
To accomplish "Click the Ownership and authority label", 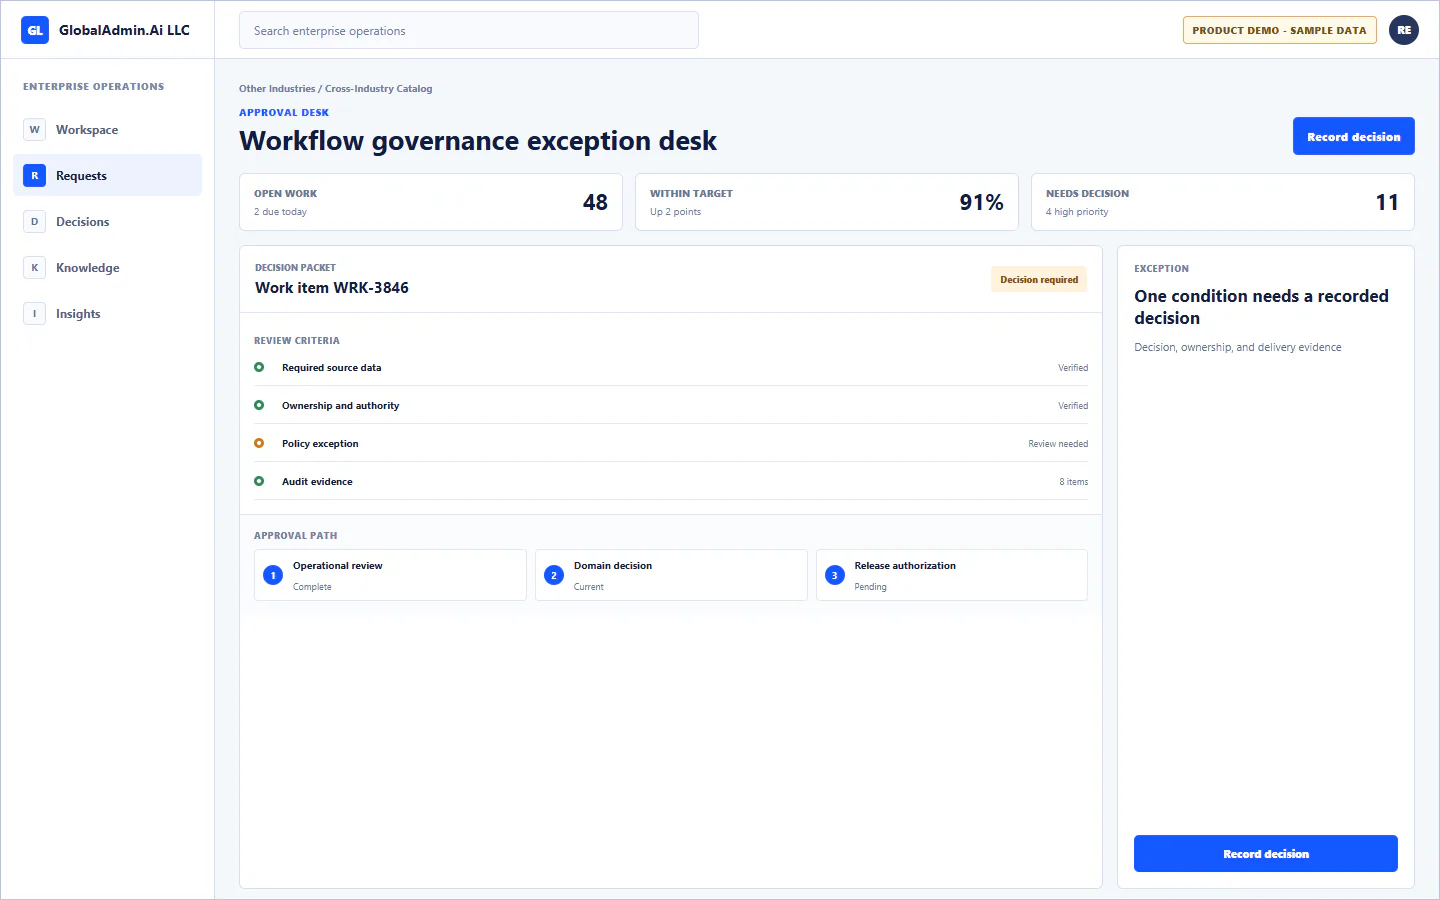I will pos(340,406).
